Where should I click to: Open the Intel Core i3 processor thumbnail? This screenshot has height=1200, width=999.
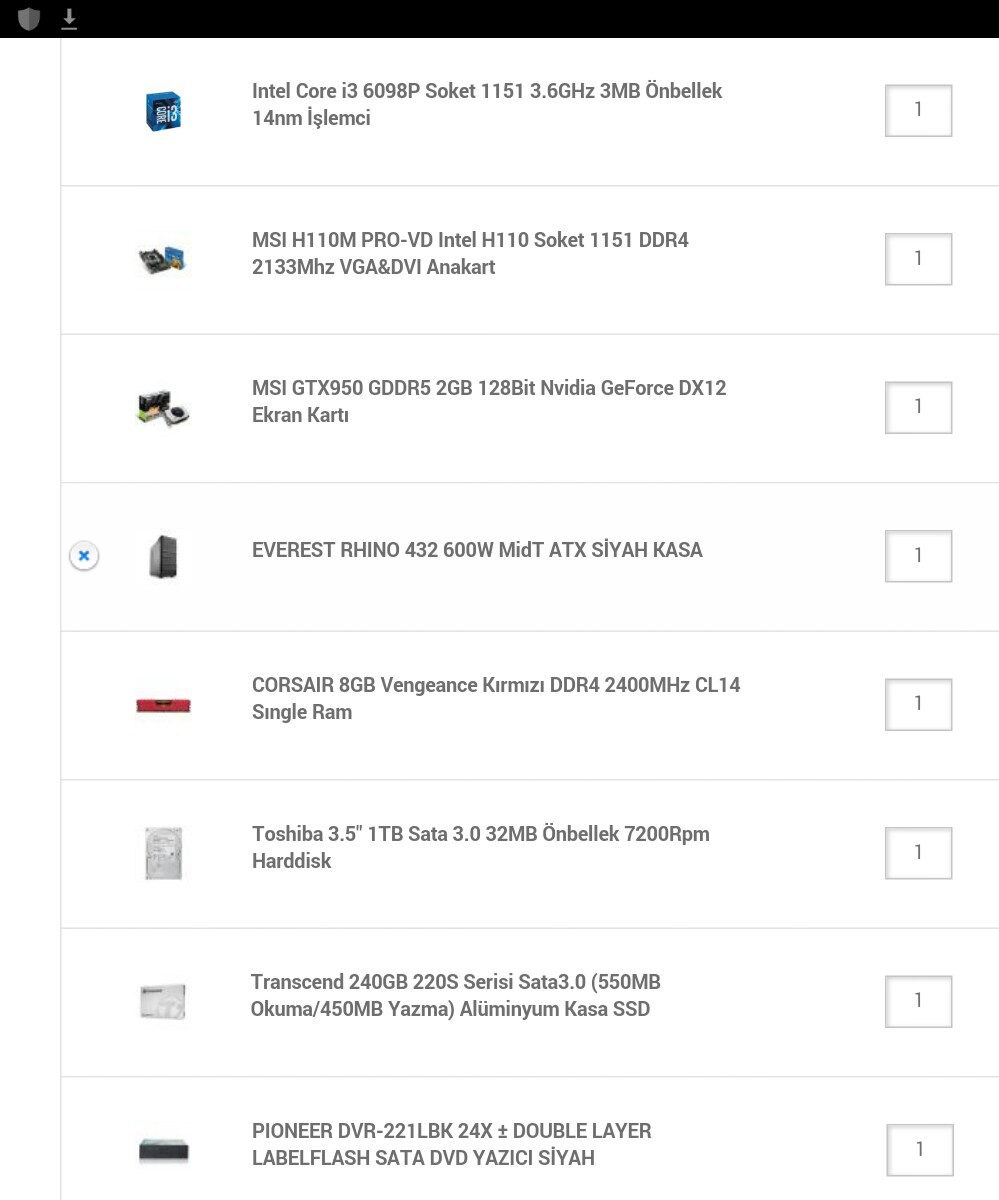click(x=163, y=110)
